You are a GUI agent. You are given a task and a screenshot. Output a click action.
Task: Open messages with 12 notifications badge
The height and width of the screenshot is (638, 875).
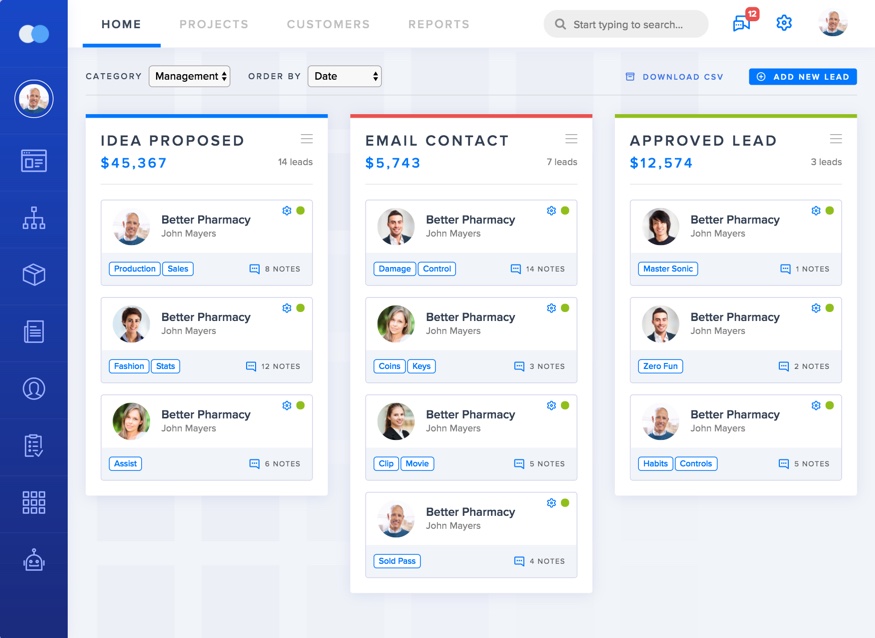click(742, 23)
